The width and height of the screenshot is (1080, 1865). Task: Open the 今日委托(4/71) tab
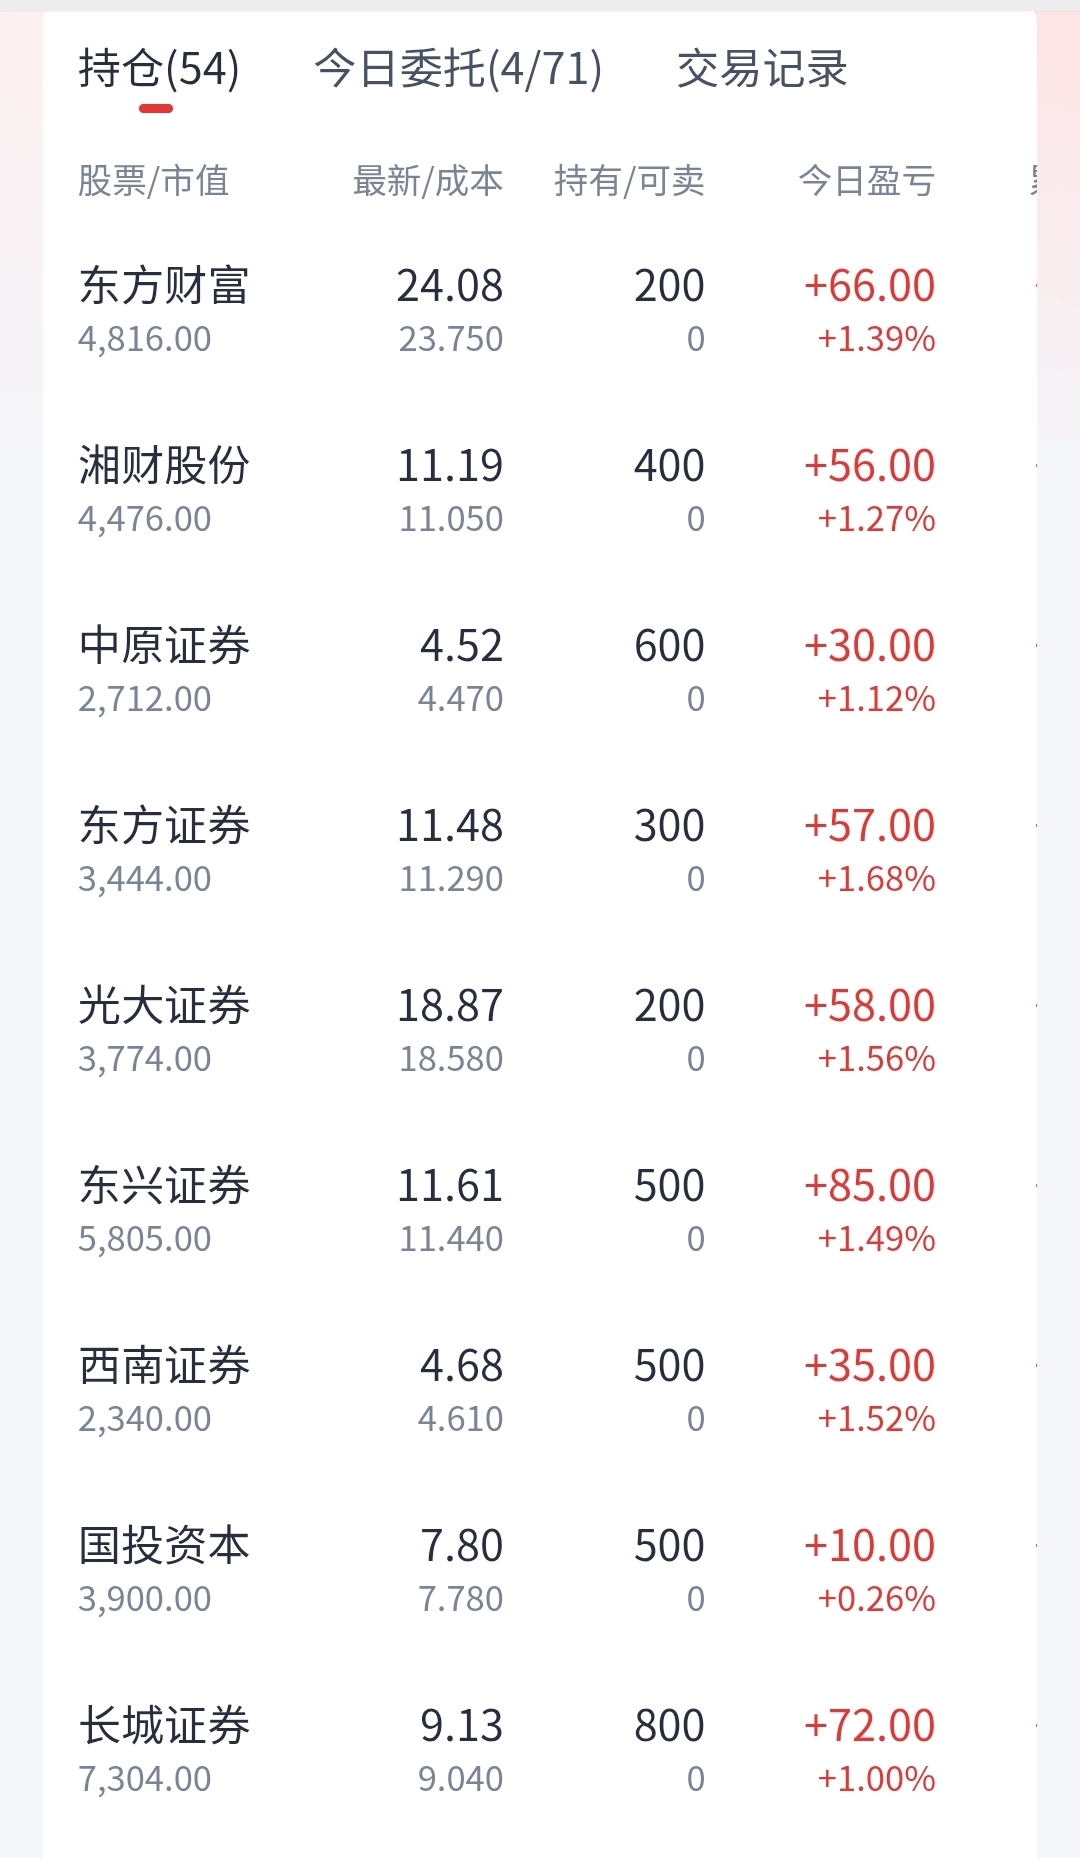pos(458,69)
